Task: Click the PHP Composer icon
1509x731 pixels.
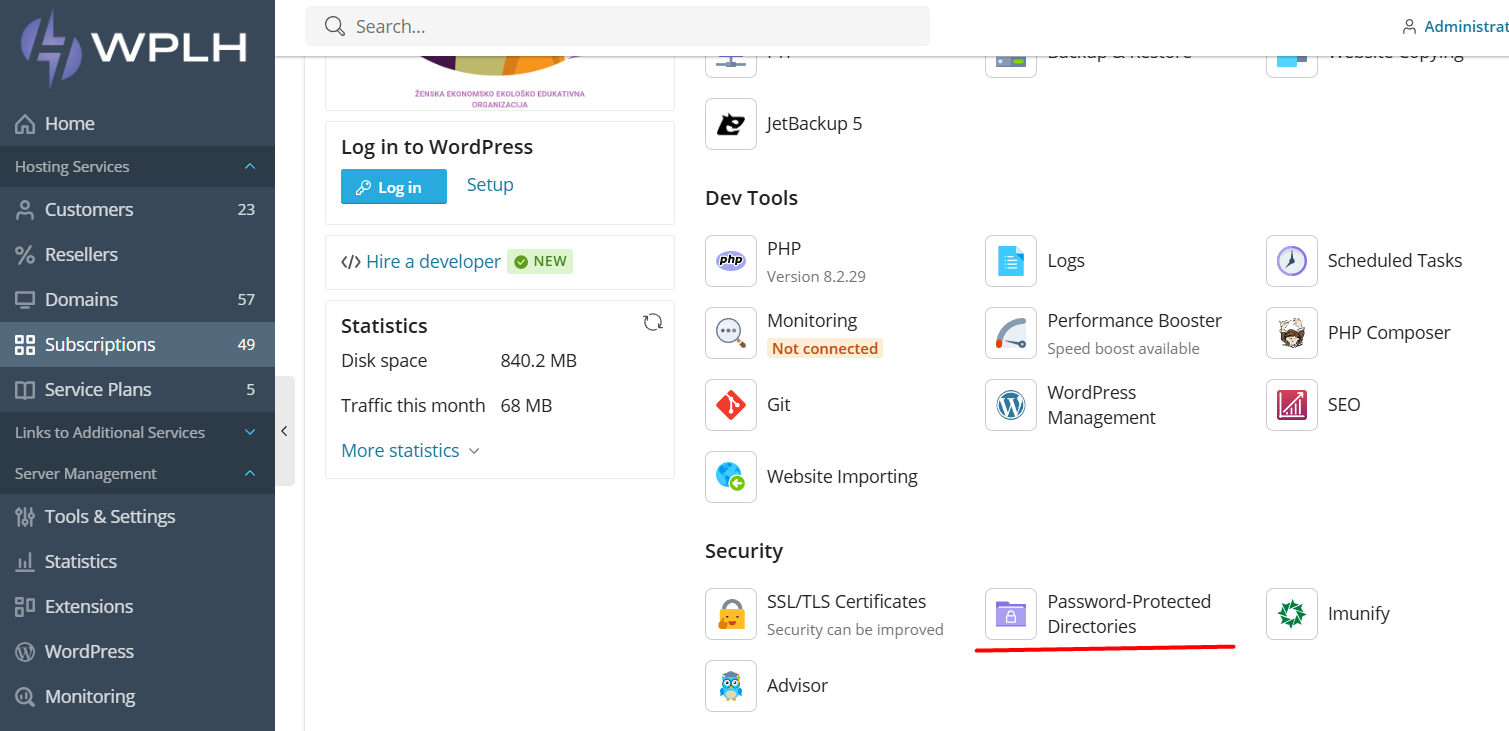Action: pos(1292,333)
